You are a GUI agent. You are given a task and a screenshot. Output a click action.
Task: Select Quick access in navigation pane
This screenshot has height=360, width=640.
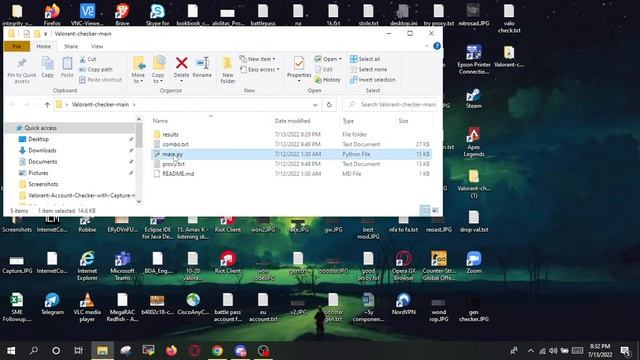(x=40, y=128)
